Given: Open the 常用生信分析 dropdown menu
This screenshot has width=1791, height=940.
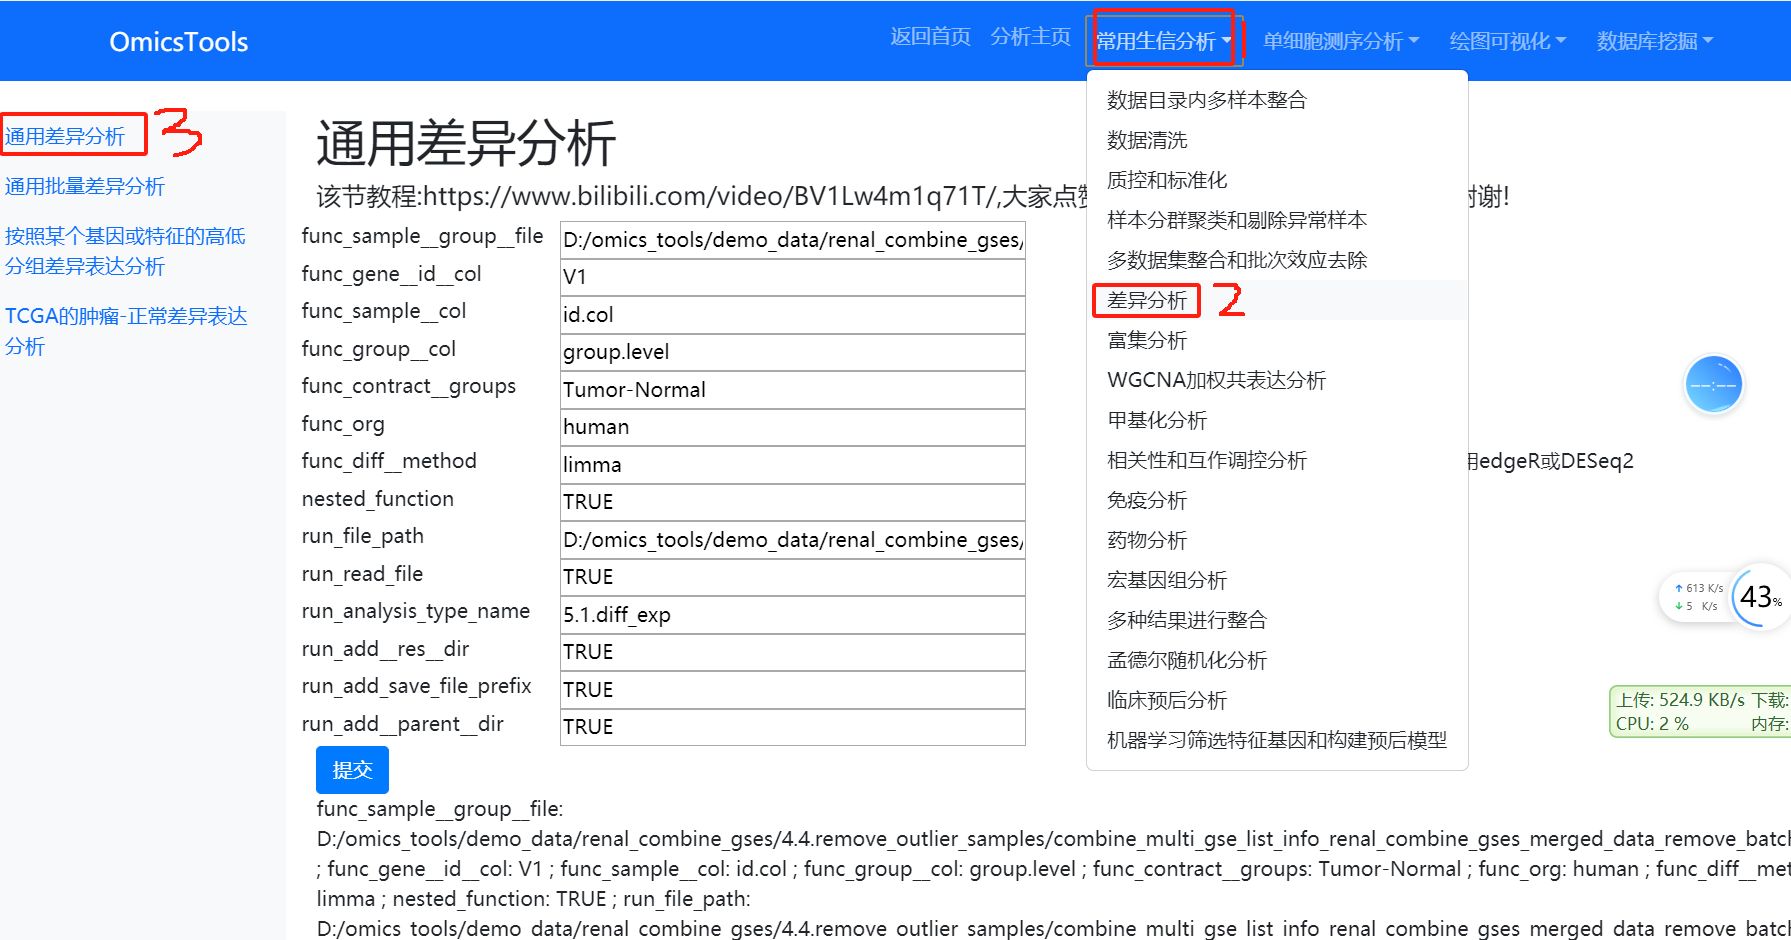Looking at the screenshot, I should (1163, 41).
